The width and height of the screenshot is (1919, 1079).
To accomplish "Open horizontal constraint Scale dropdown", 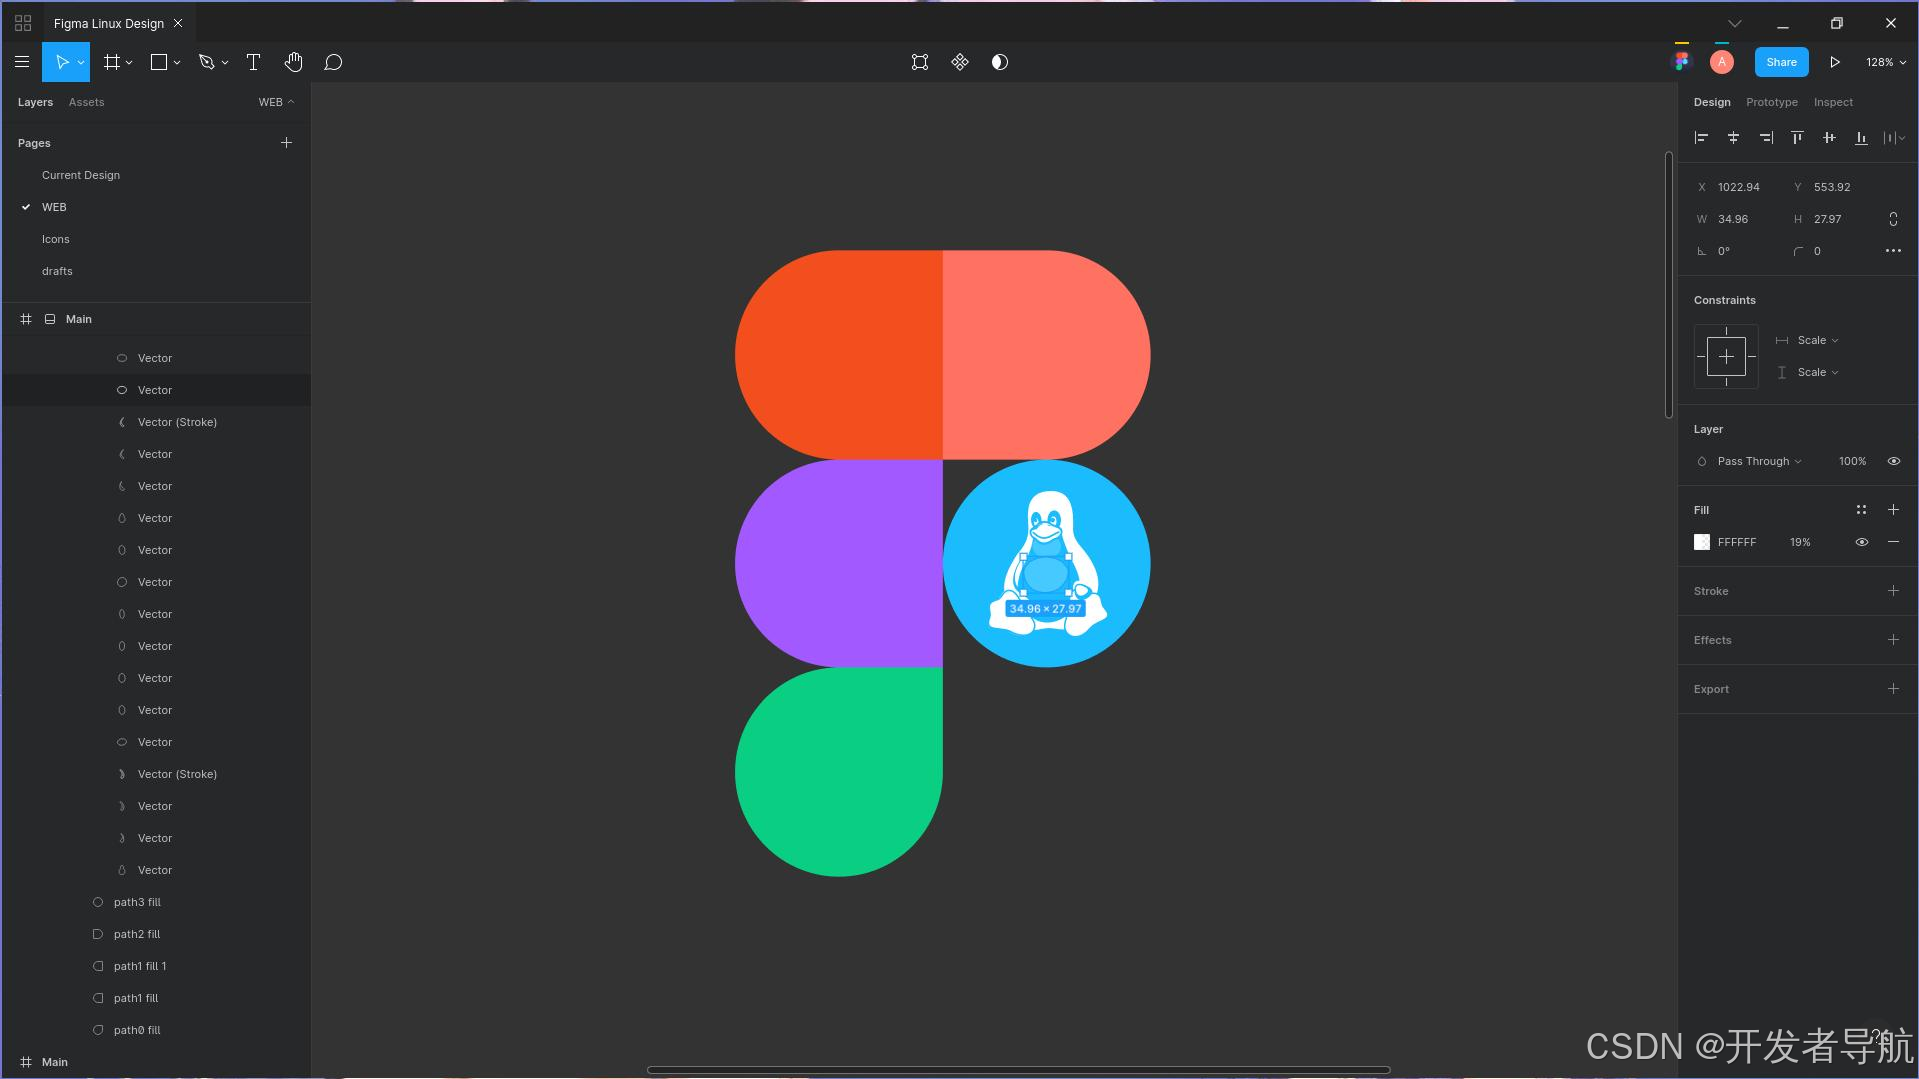I will [1818, 340].
